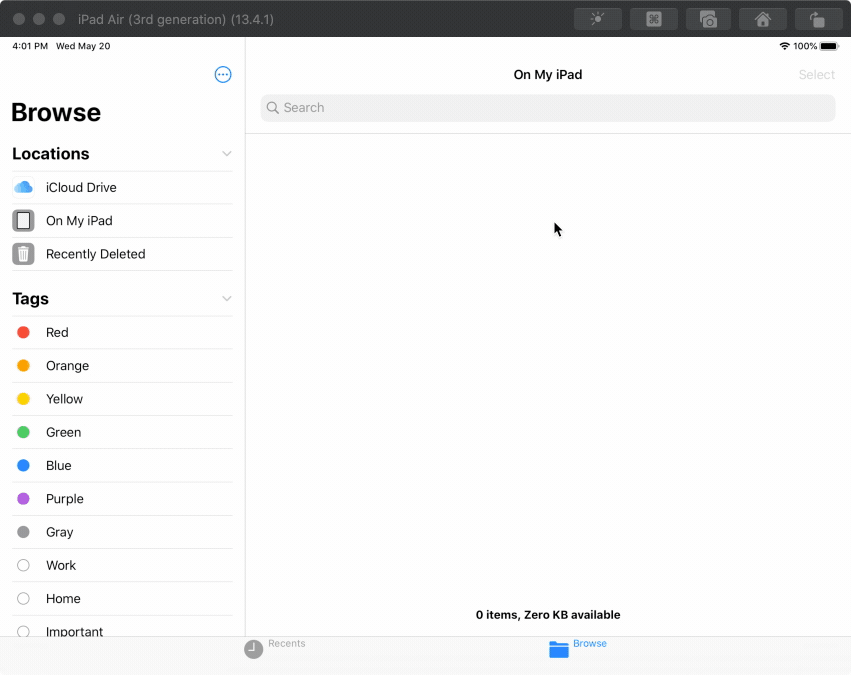Image resolution: width=851 pixels, height=675 pixels.
Task: Select the Blue tag dot
Action: click(23, 466)
